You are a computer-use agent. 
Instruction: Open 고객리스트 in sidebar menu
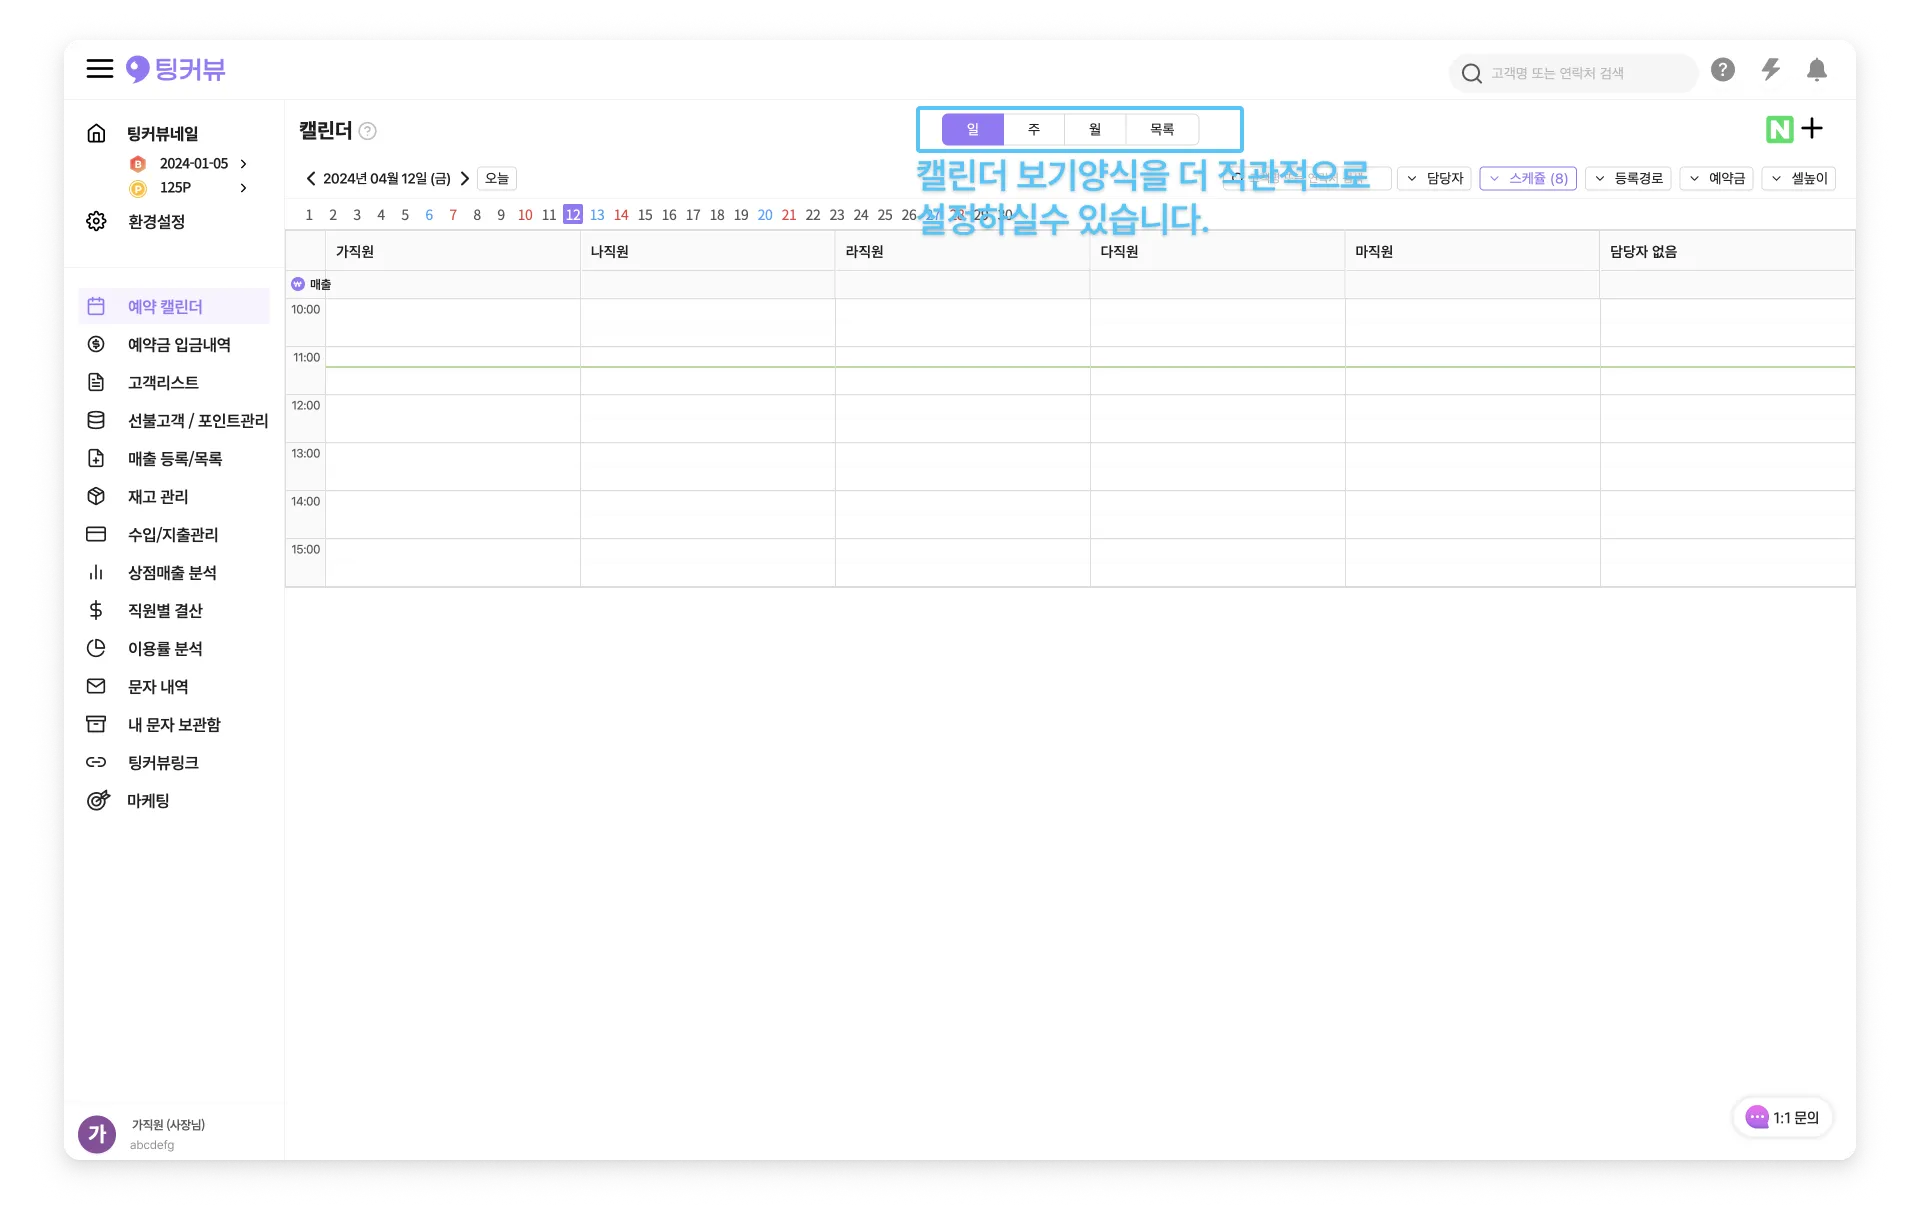(x=163, y=382)
